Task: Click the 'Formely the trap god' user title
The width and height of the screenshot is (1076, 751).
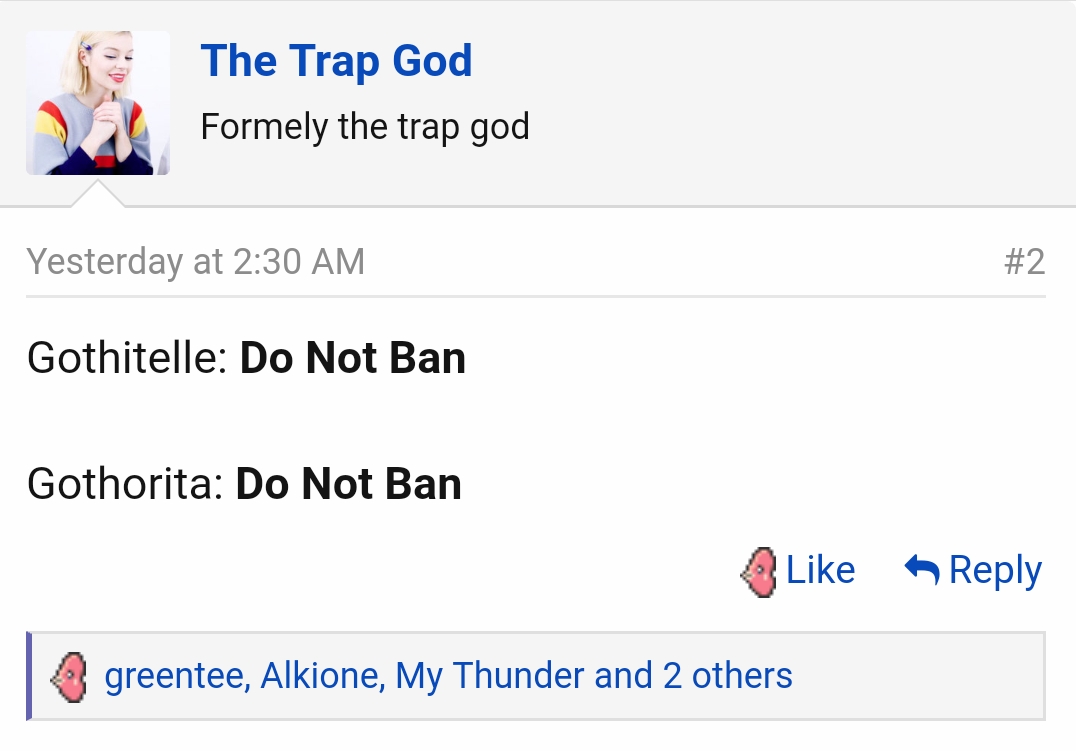Action: (365, 127)
